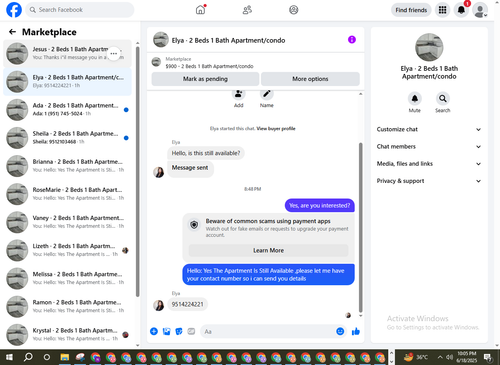Go back using Marketplace arrow

[x=12, y=32]
